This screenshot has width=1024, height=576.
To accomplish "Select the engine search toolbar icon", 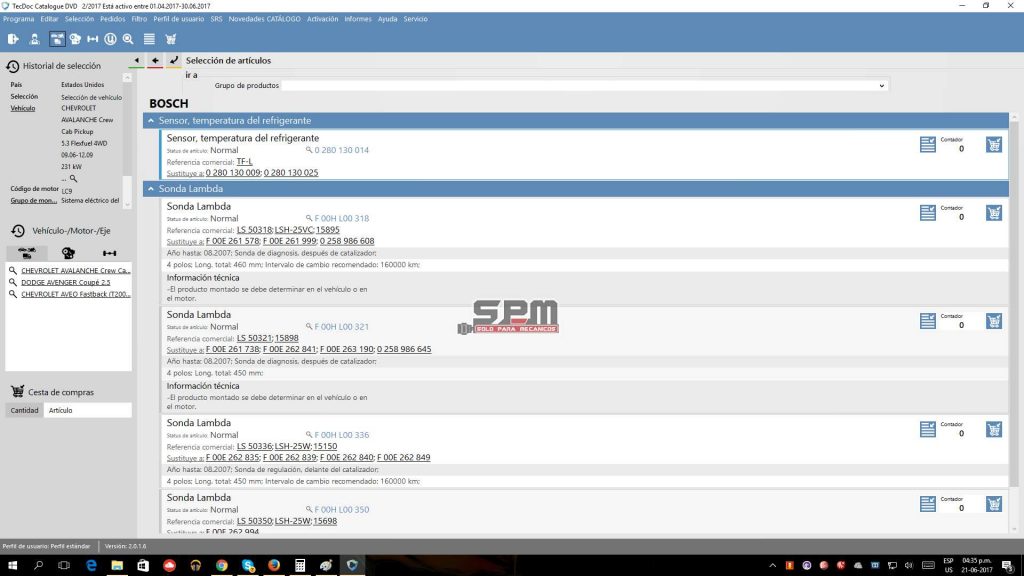I will pyautogui.click(x=75, y=39).
